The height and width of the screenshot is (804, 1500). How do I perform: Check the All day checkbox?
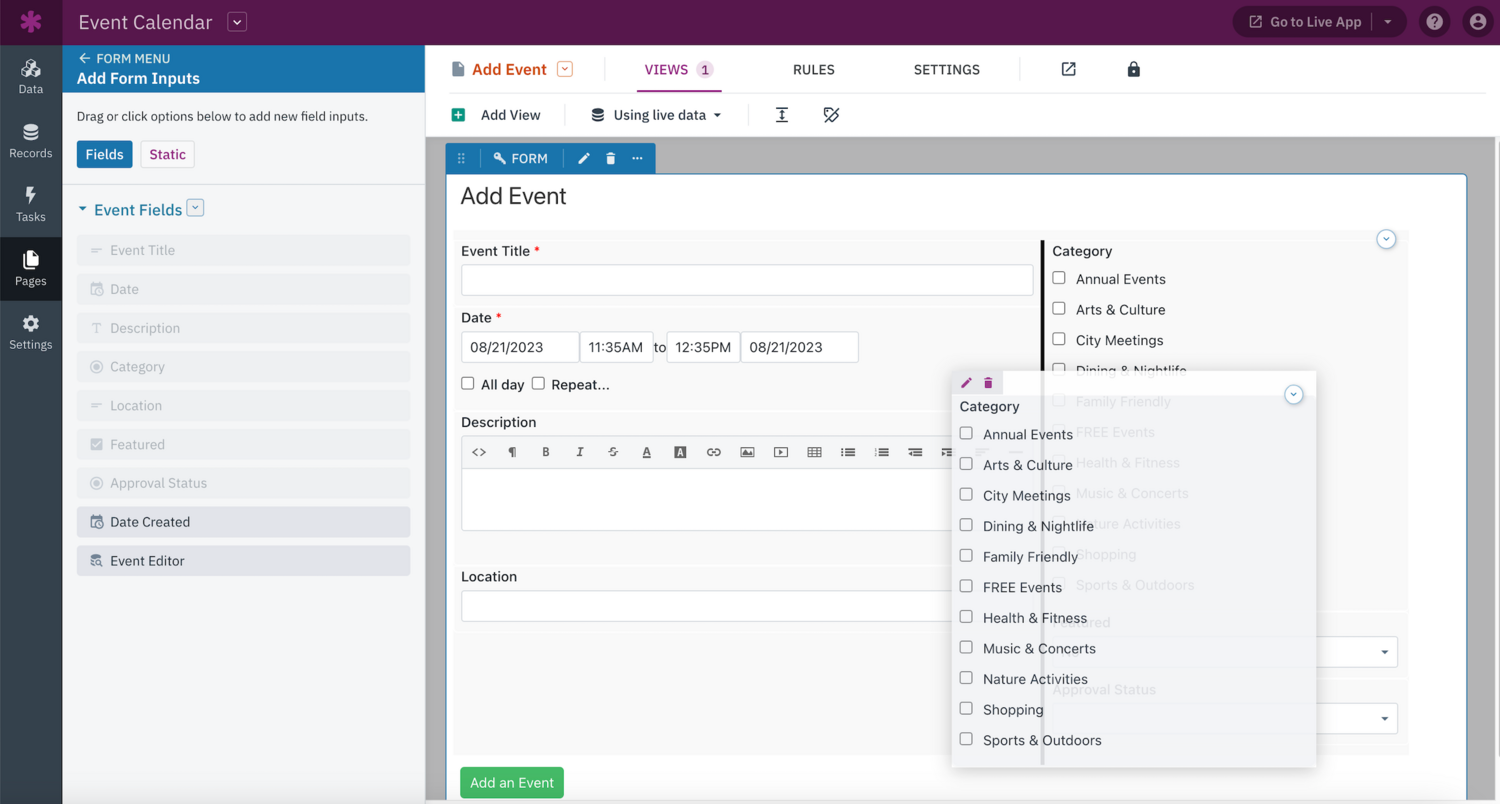pos(467,383)
